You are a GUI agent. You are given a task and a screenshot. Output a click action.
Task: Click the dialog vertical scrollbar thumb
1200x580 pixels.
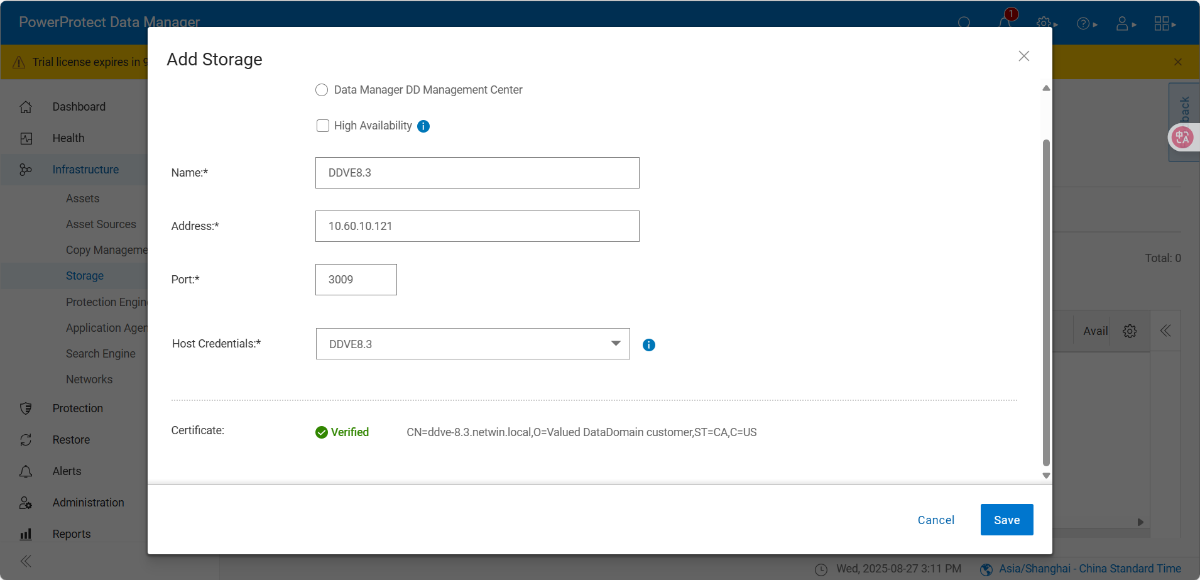tap(1046, 302)
